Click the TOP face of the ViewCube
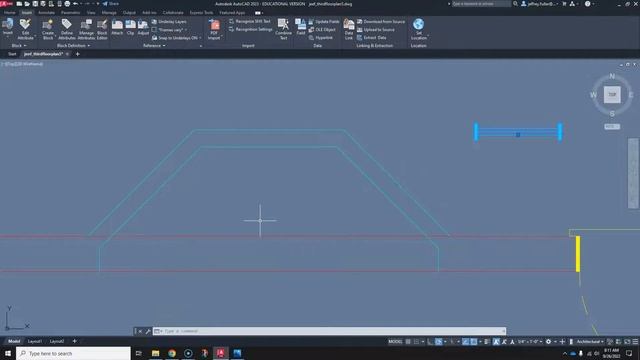 click(612, 95)
